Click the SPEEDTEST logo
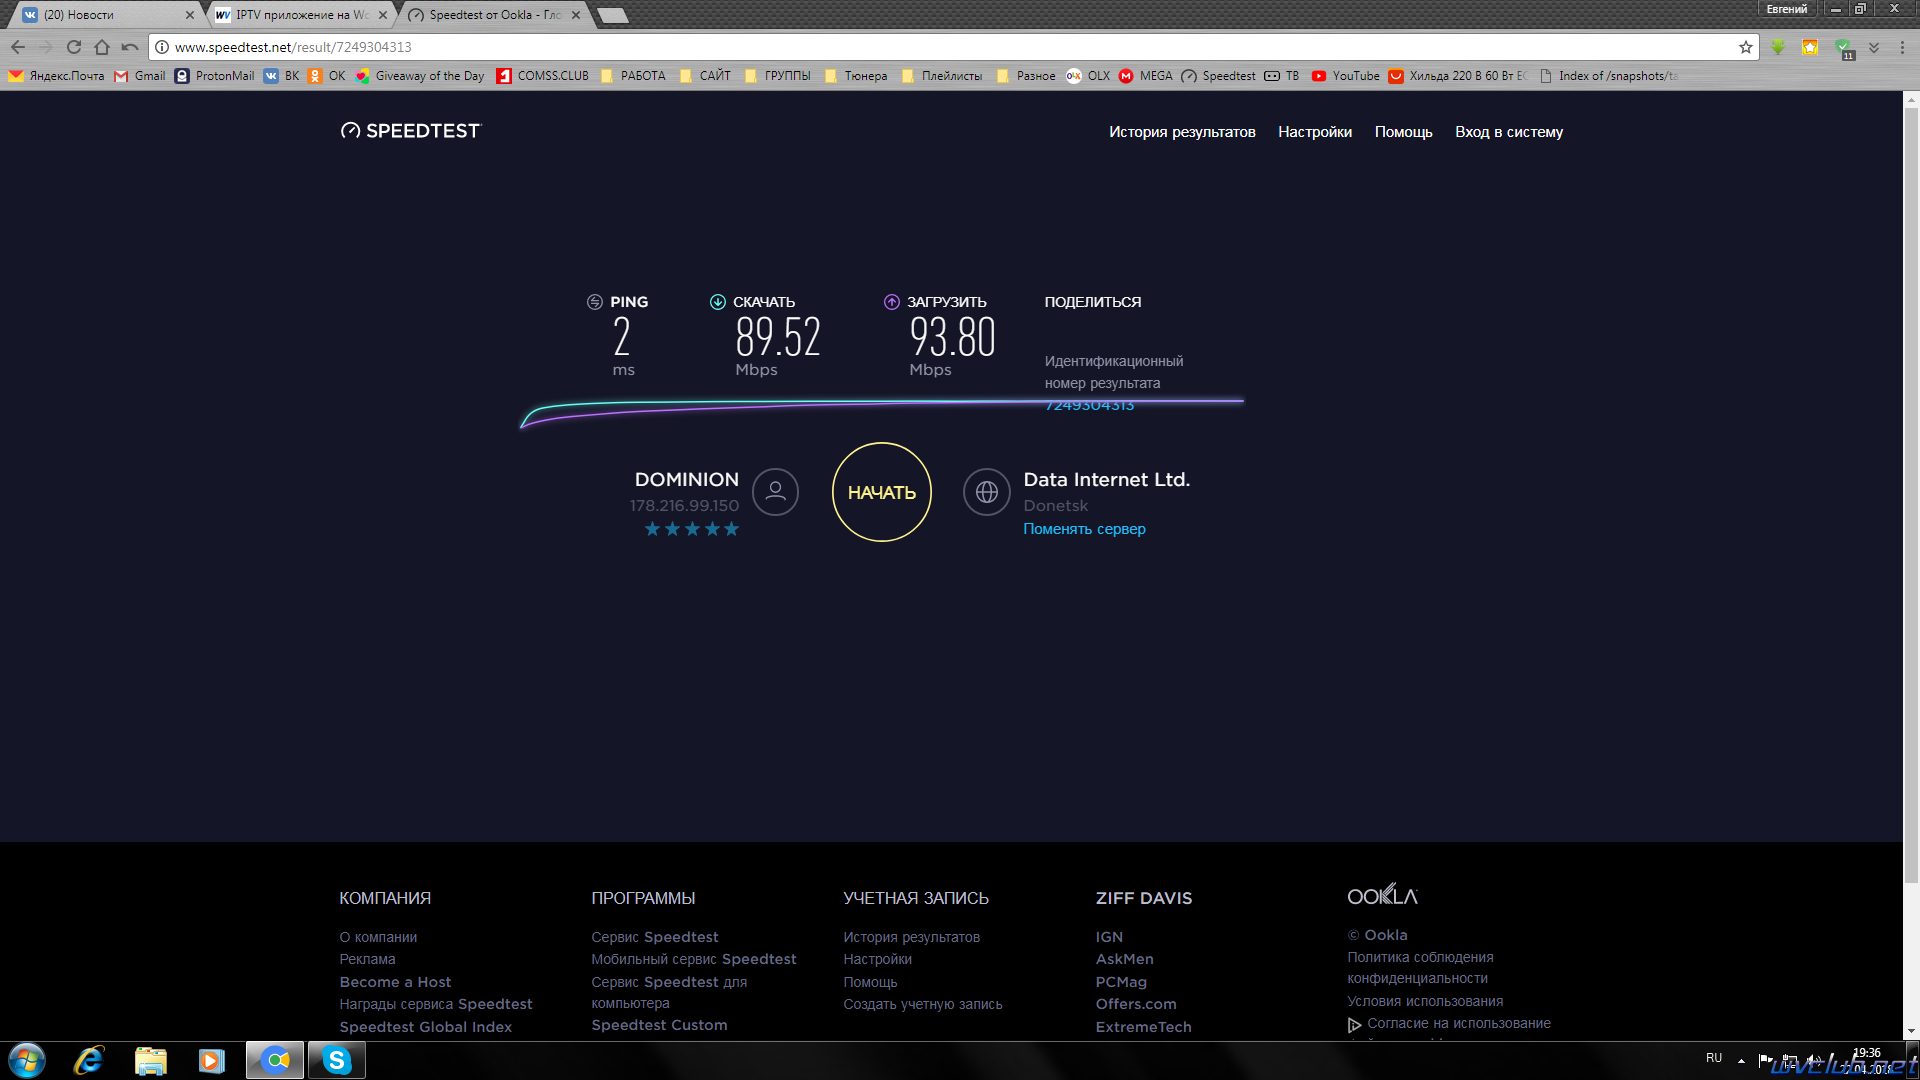The width and height of the screenshot is (1920, 1080). click(x=410, y=131)
